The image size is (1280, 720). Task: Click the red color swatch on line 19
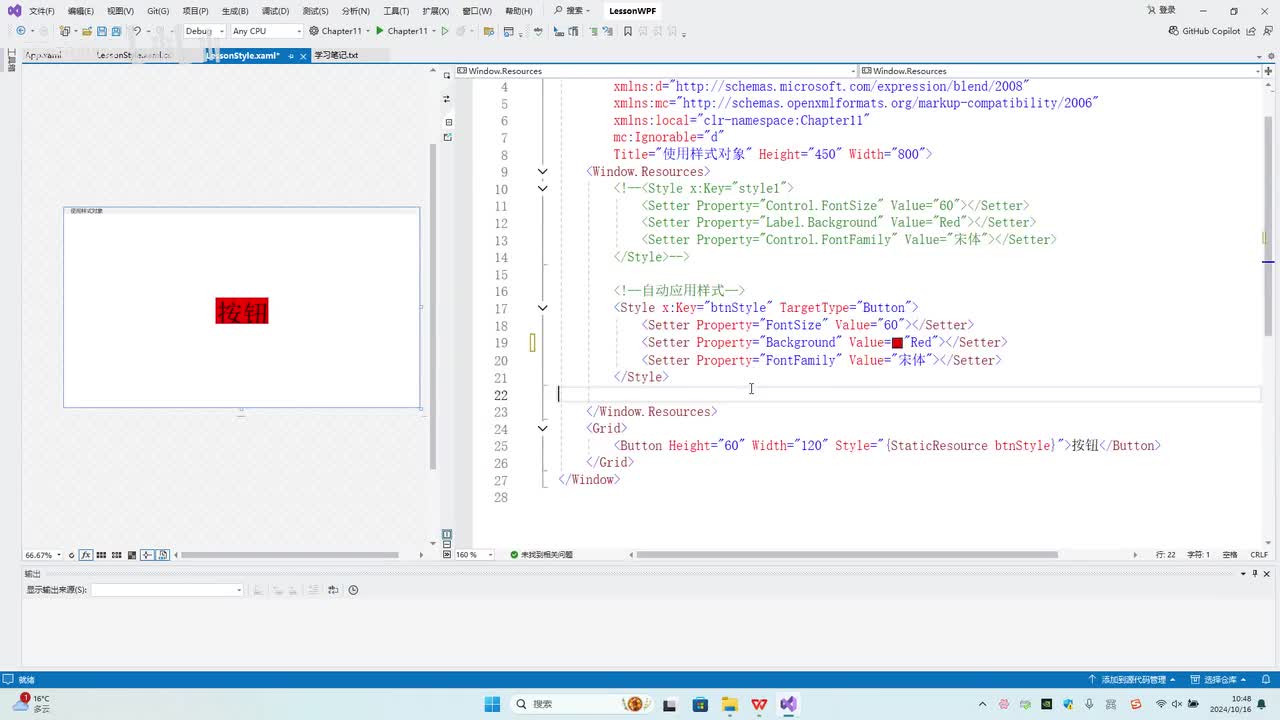[x=897, y=343]
